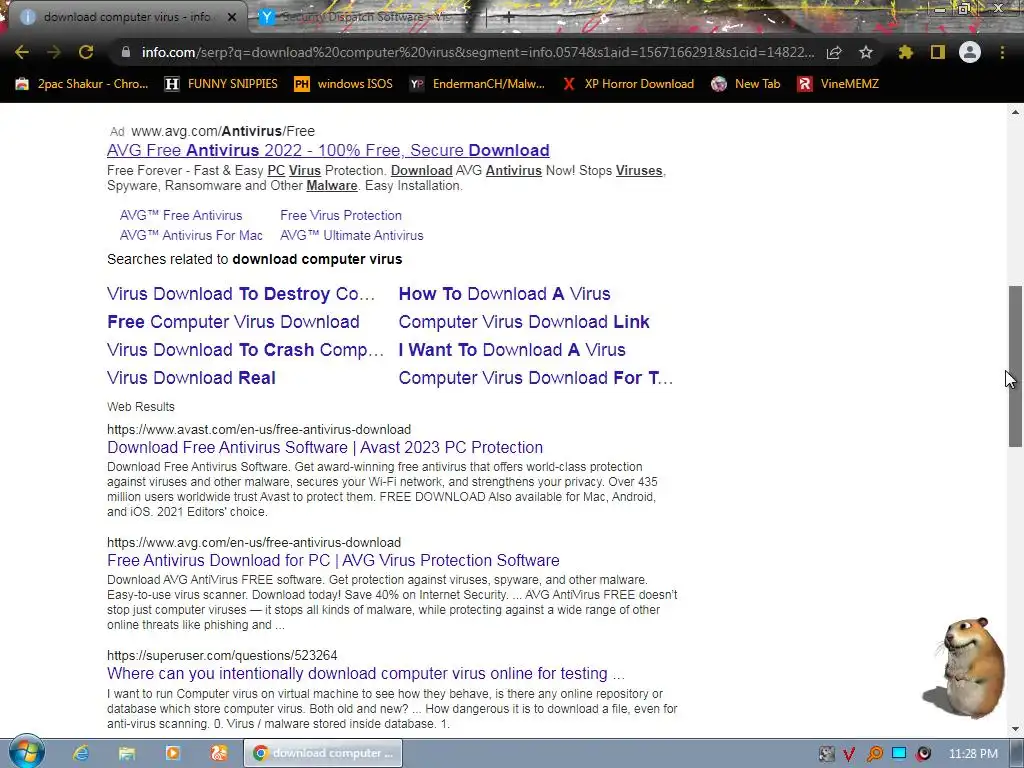Screen dimensions: 1024x768
Task: Open the windows ISOS bookmark
Action: pyautogui.click(x=344, y=84)
